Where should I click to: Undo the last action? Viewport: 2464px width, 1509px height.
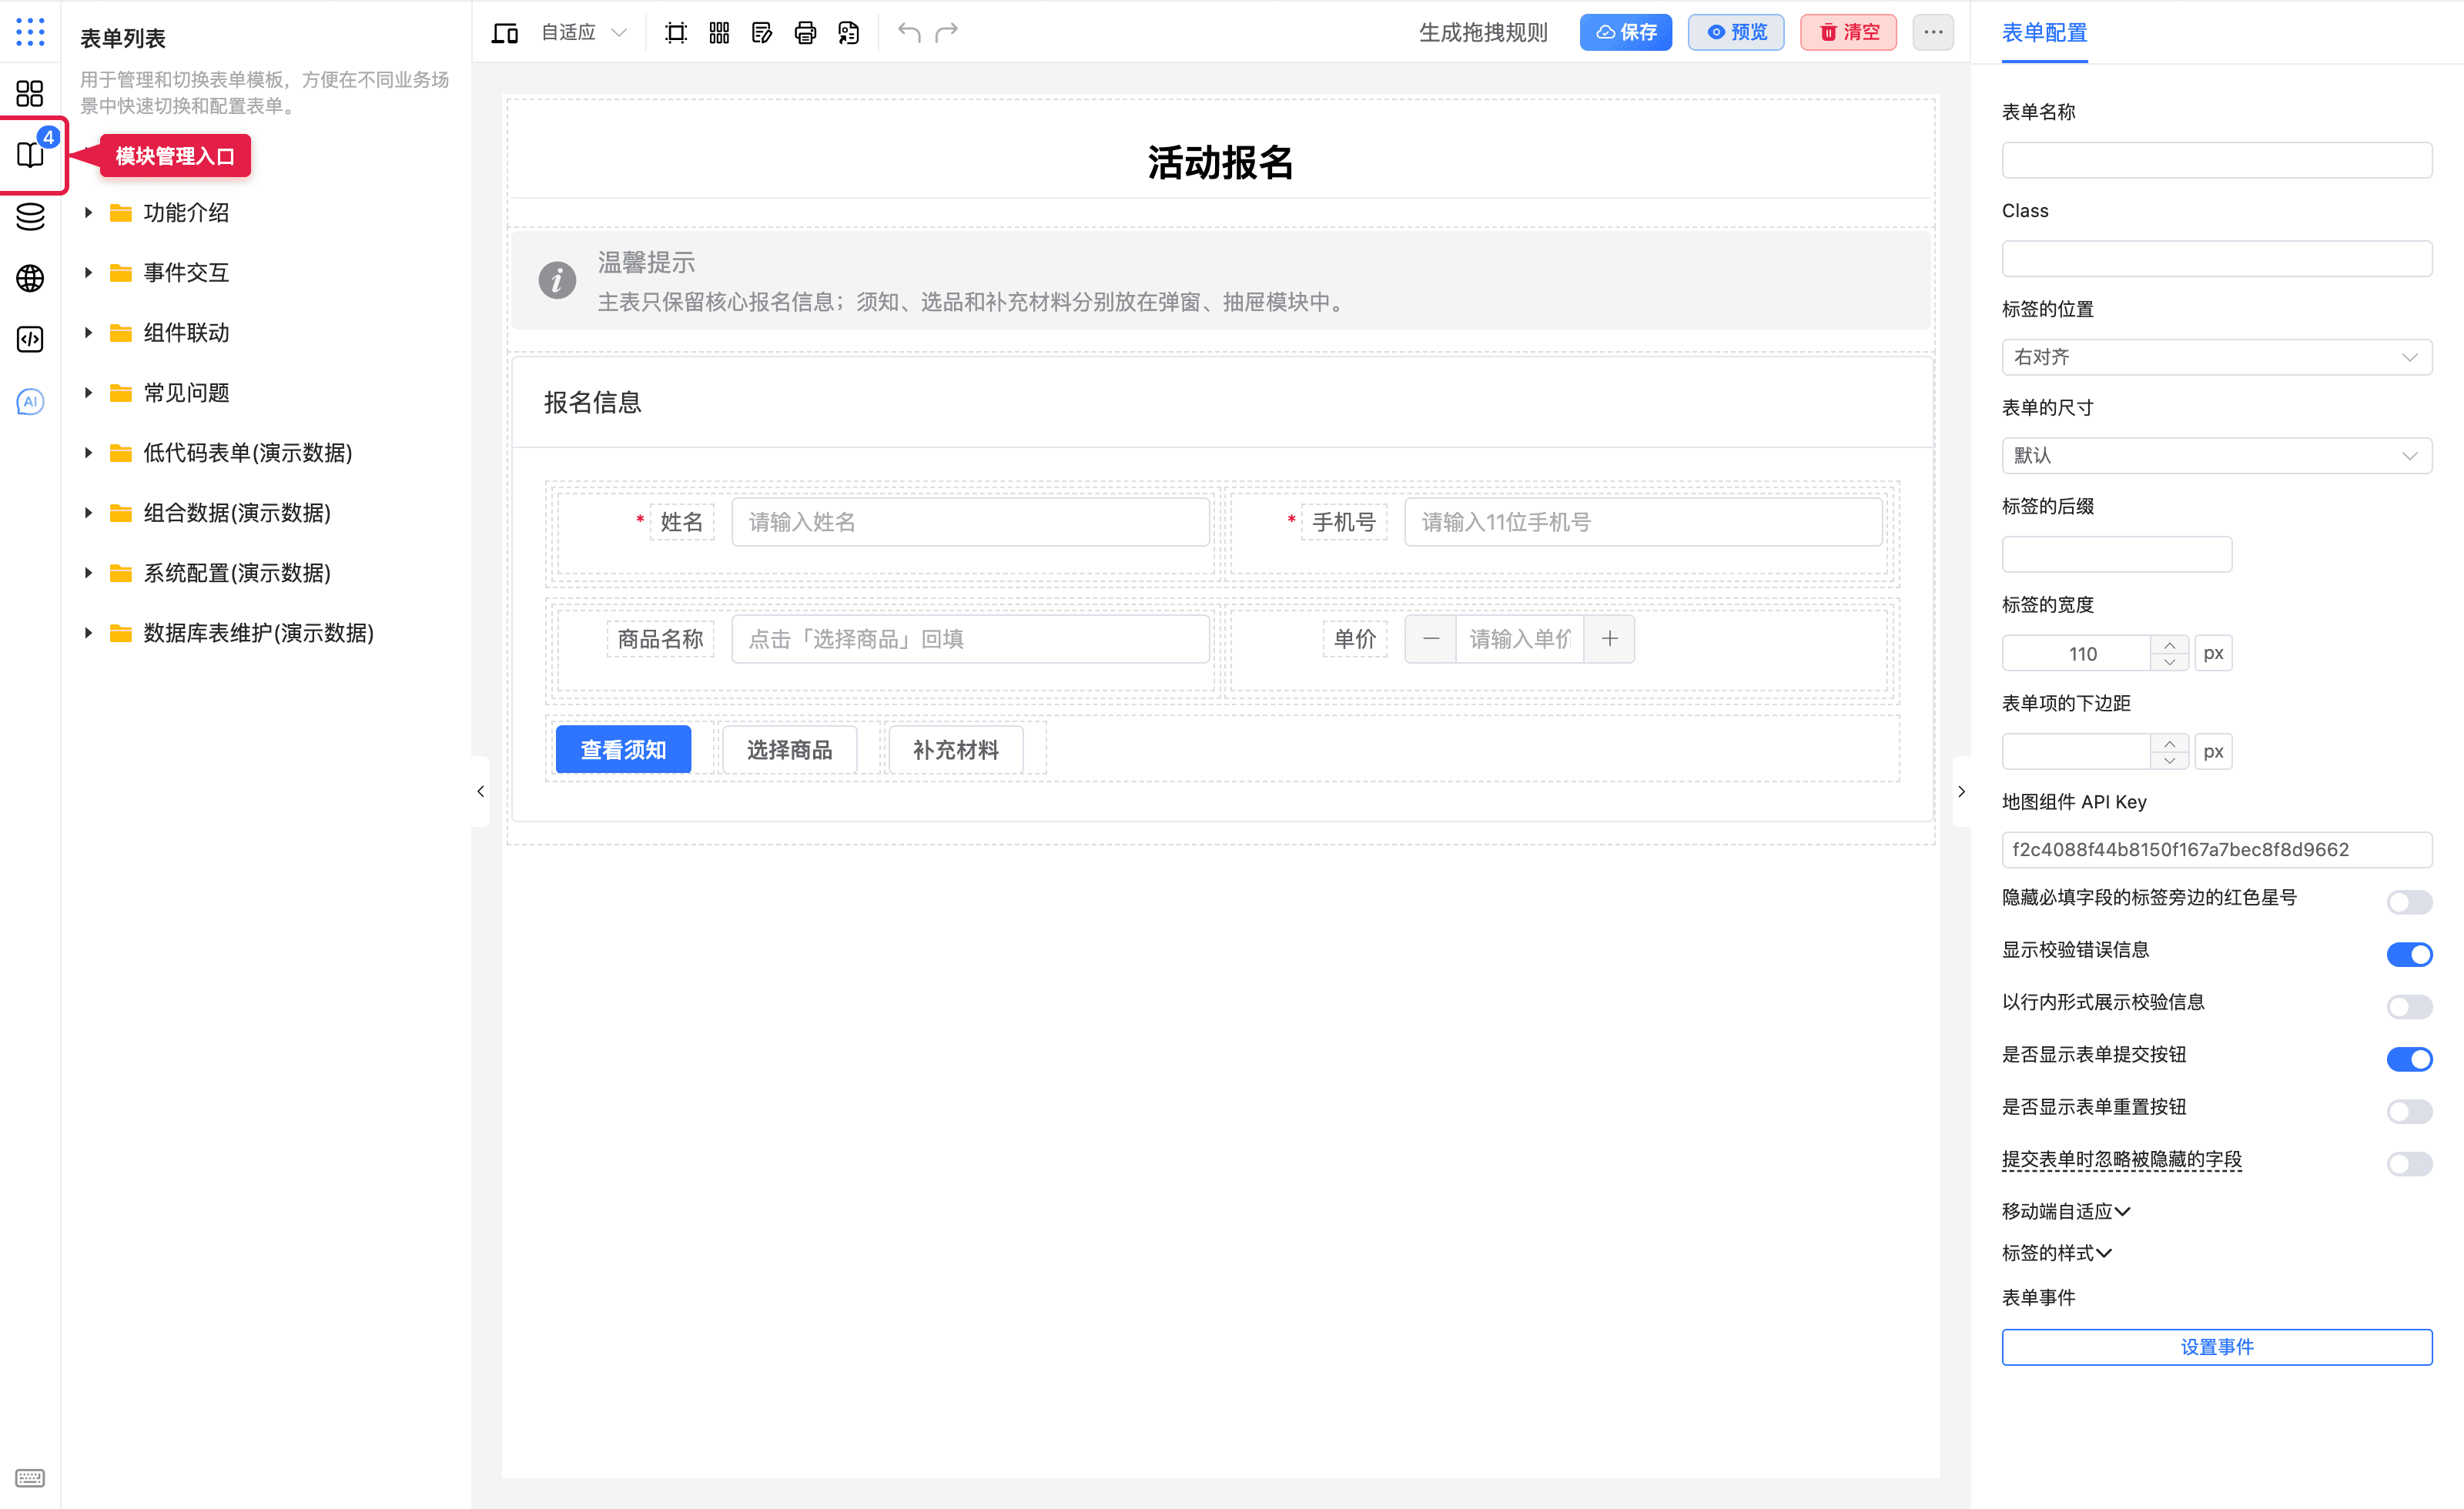[909, 33]
